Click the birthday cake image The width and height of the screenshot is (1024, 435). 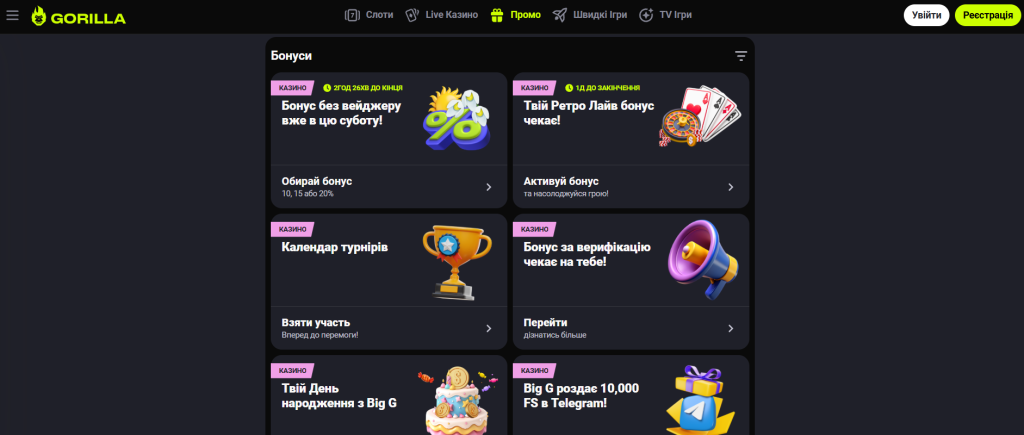click(x=456, y=400)
